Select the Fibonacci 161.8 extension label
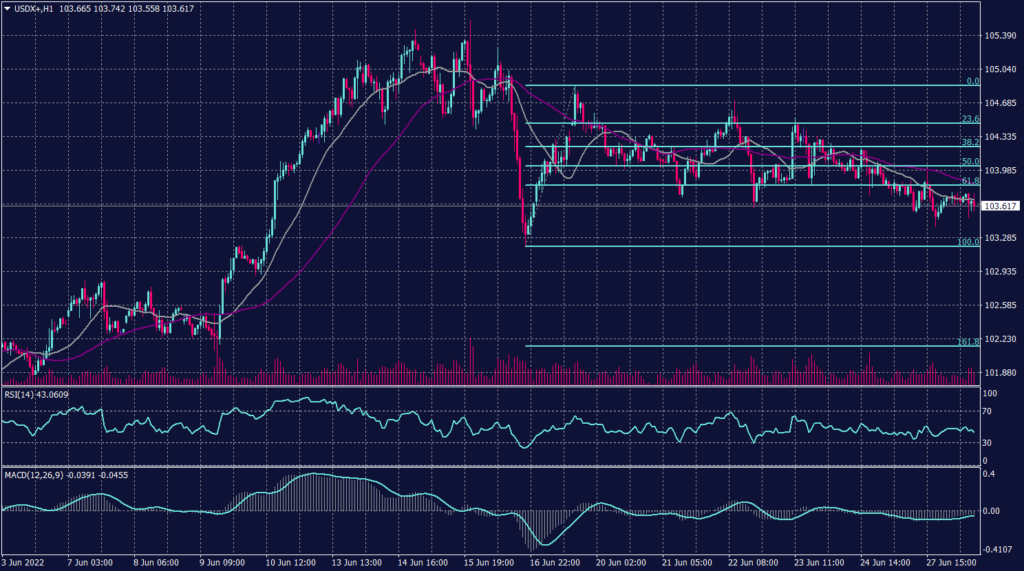 tap(967, 342)
